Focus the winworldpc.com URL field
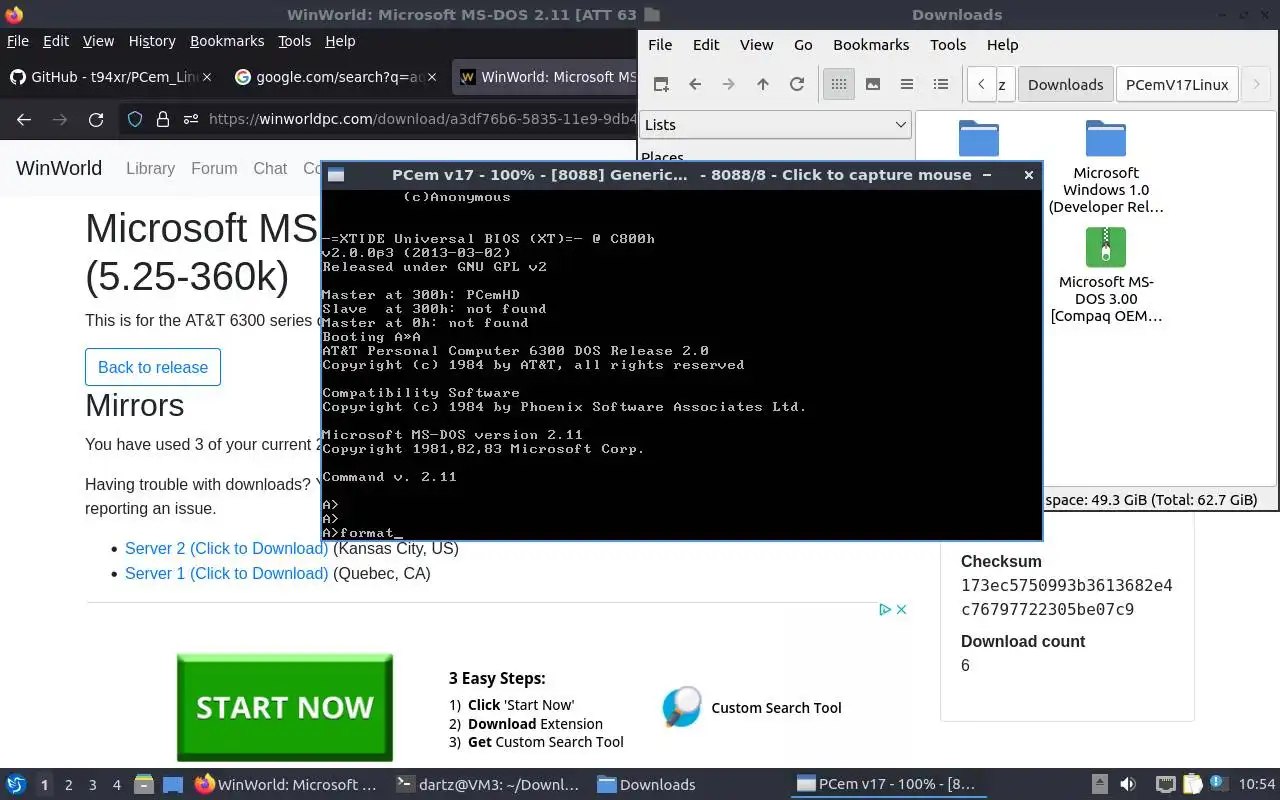The image size is (1280, 800). (x=422, y=119)
